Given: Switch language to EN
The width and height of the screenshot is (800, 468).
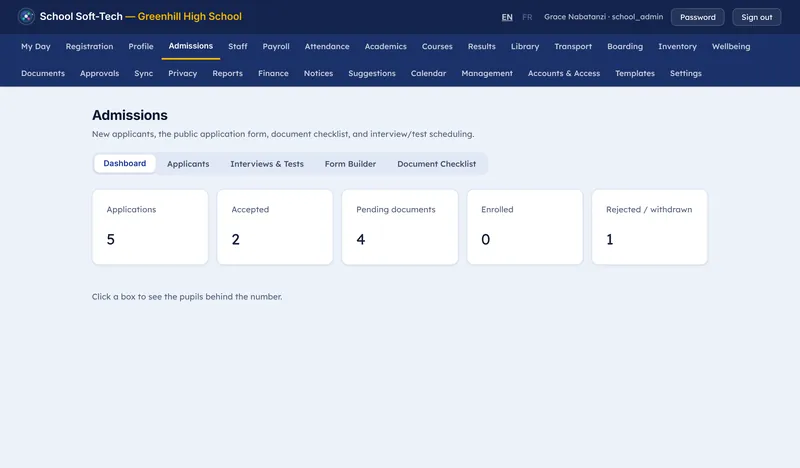Looking at the screenshot, I should pyautogui.click(x=507, y=17).
